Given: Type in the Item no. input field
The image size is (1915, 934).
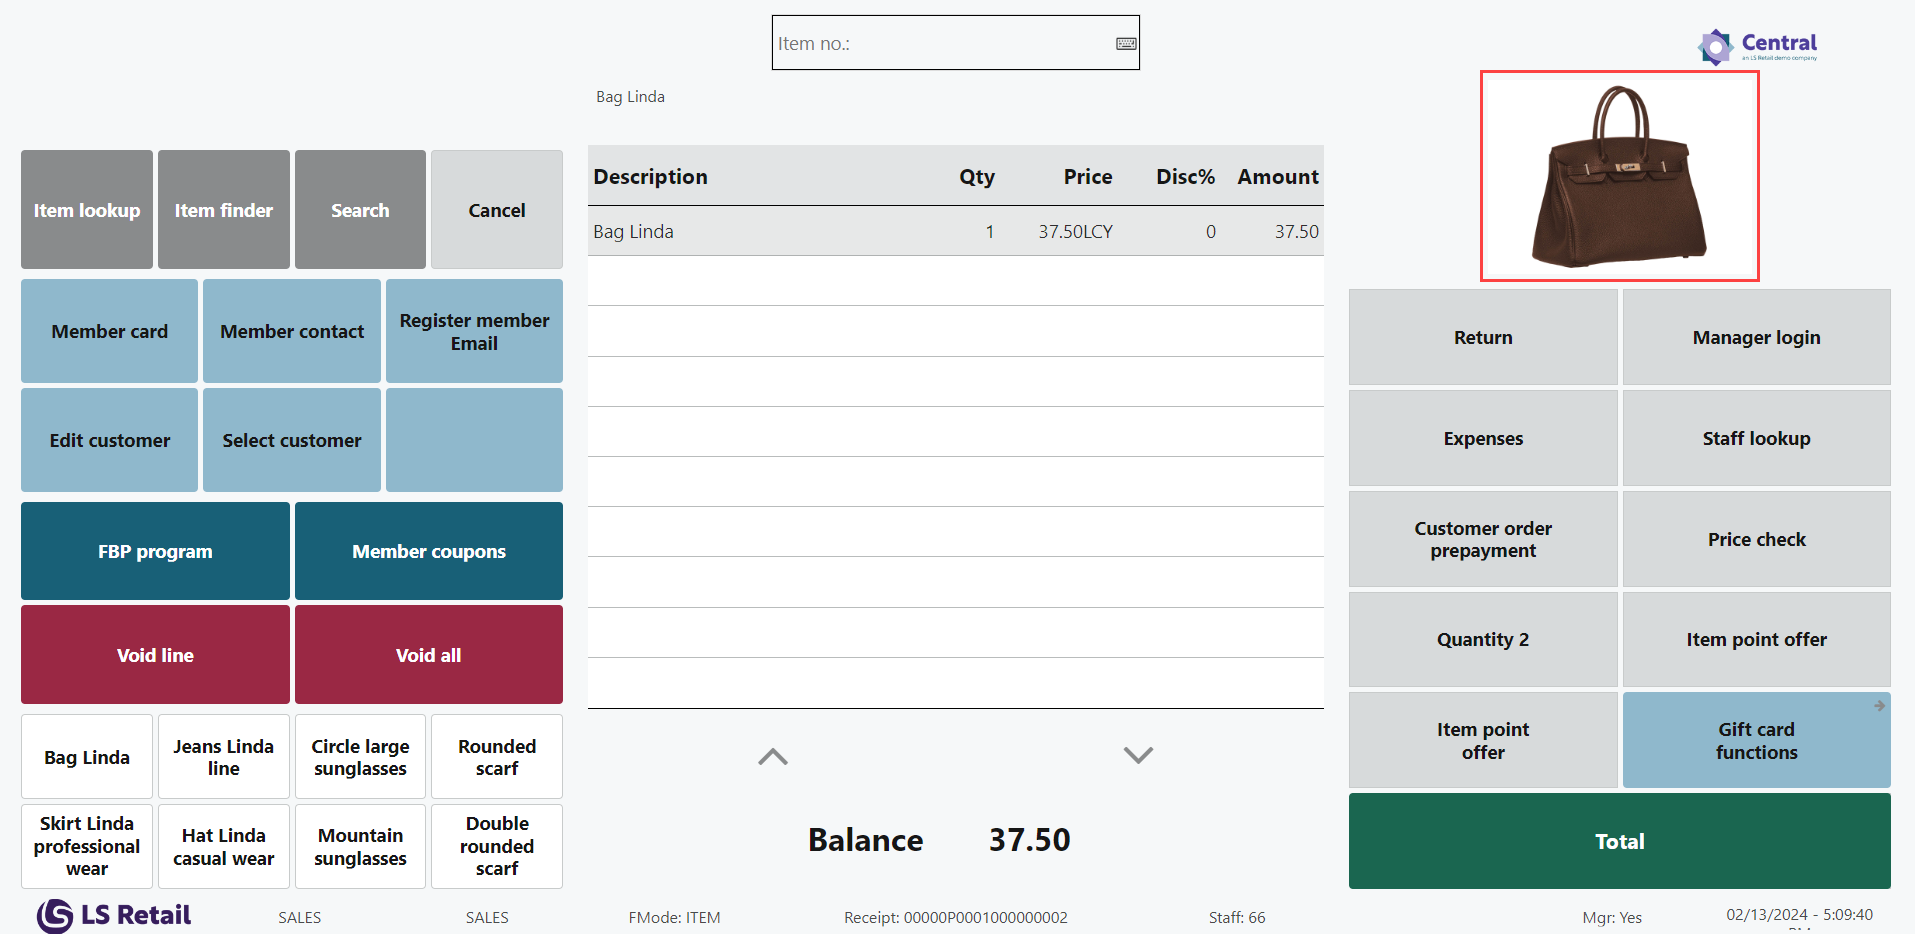Looking at the screenshot, I should coord(940,43).
